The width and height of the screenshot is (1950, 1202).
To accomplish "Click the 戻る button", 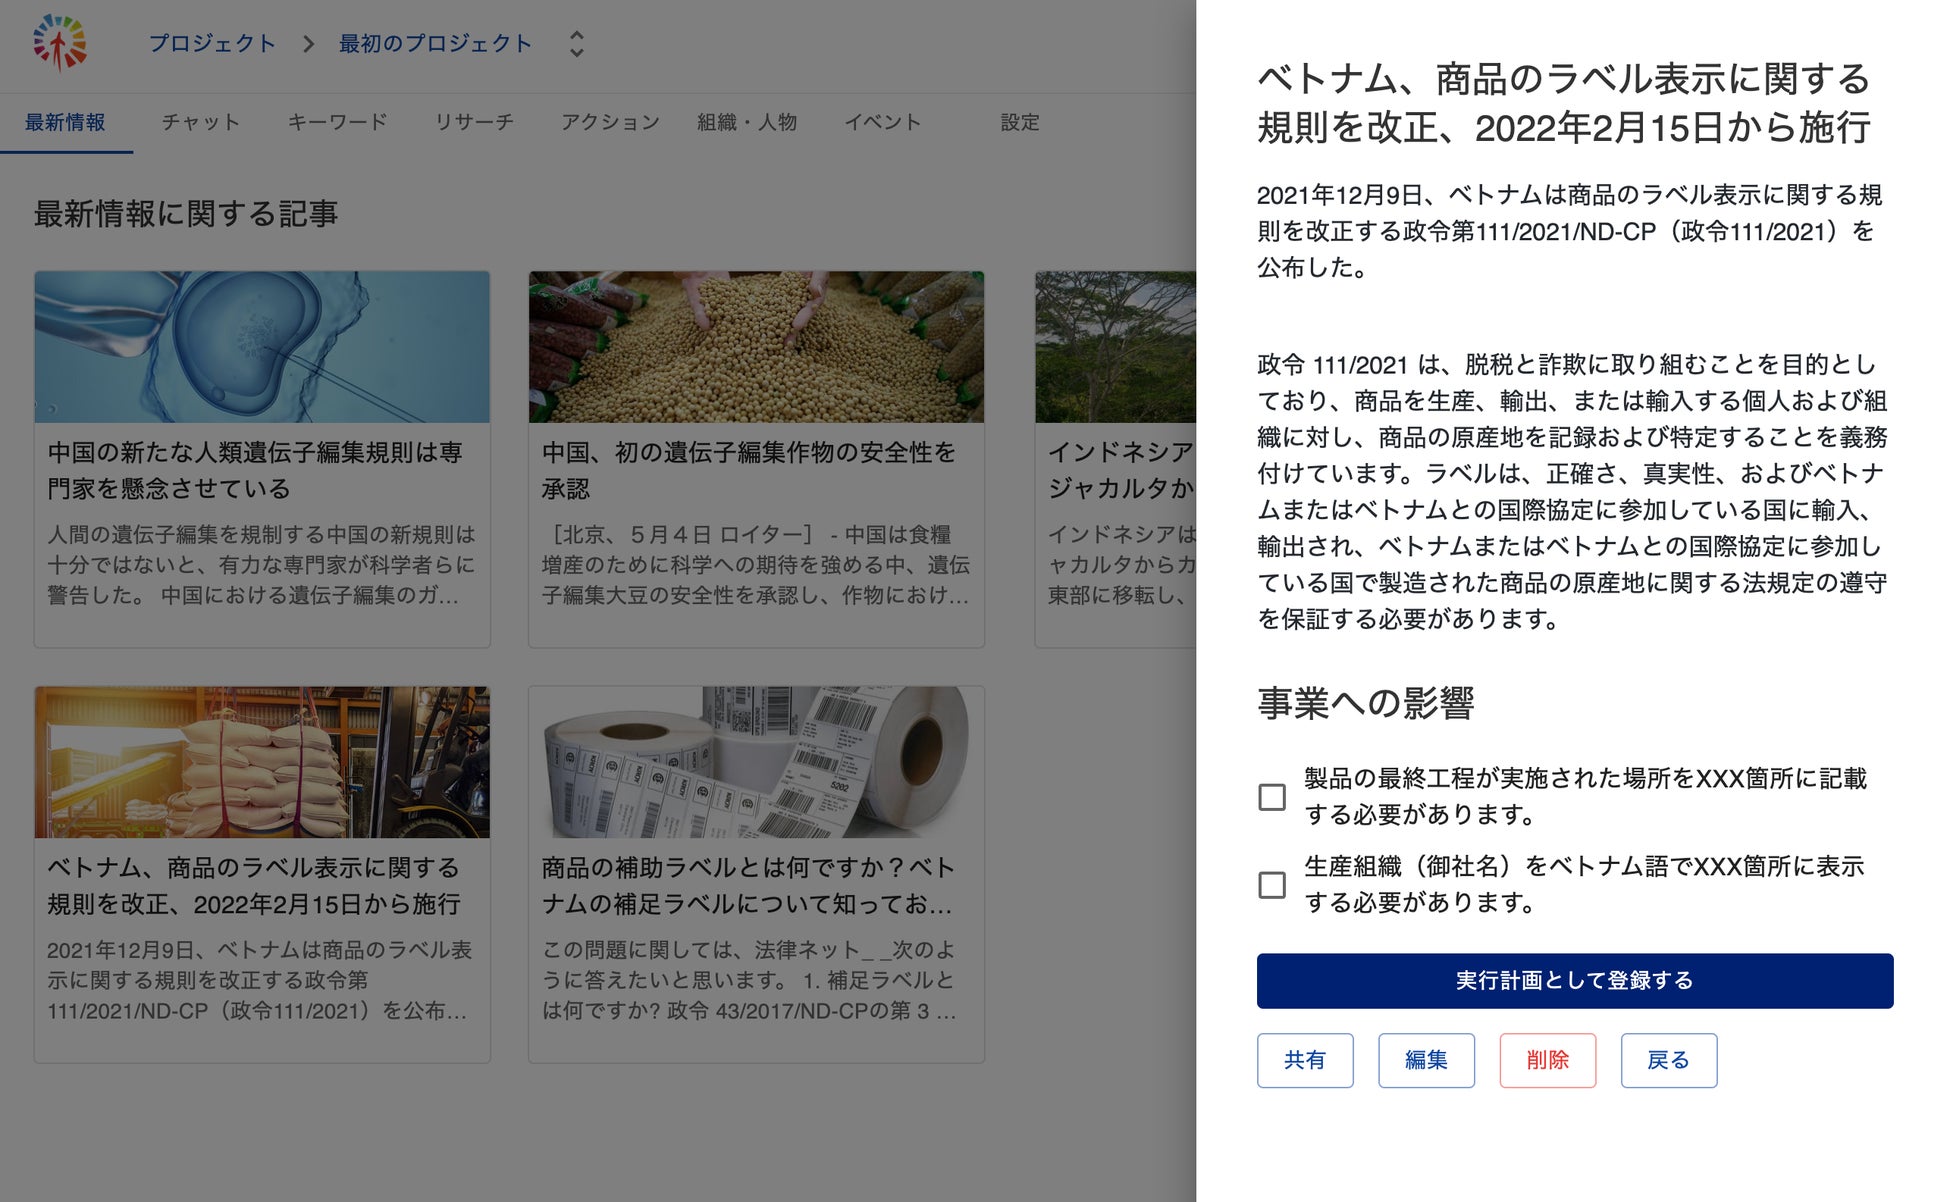I will [x=1668, y=1060].
